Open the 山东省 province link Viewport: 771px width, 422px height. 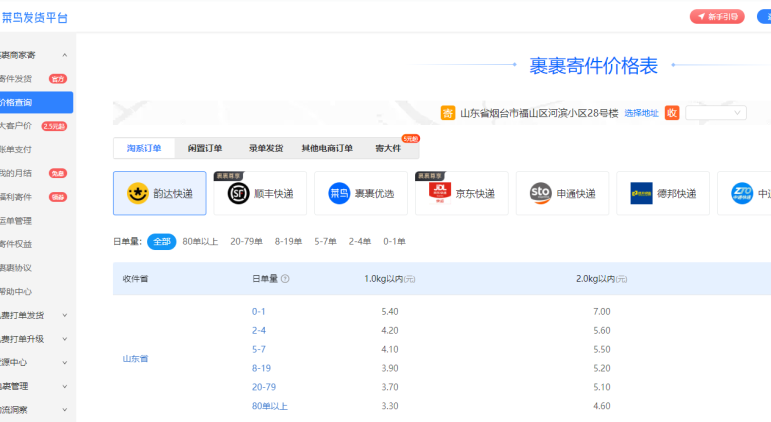point(135,359)
